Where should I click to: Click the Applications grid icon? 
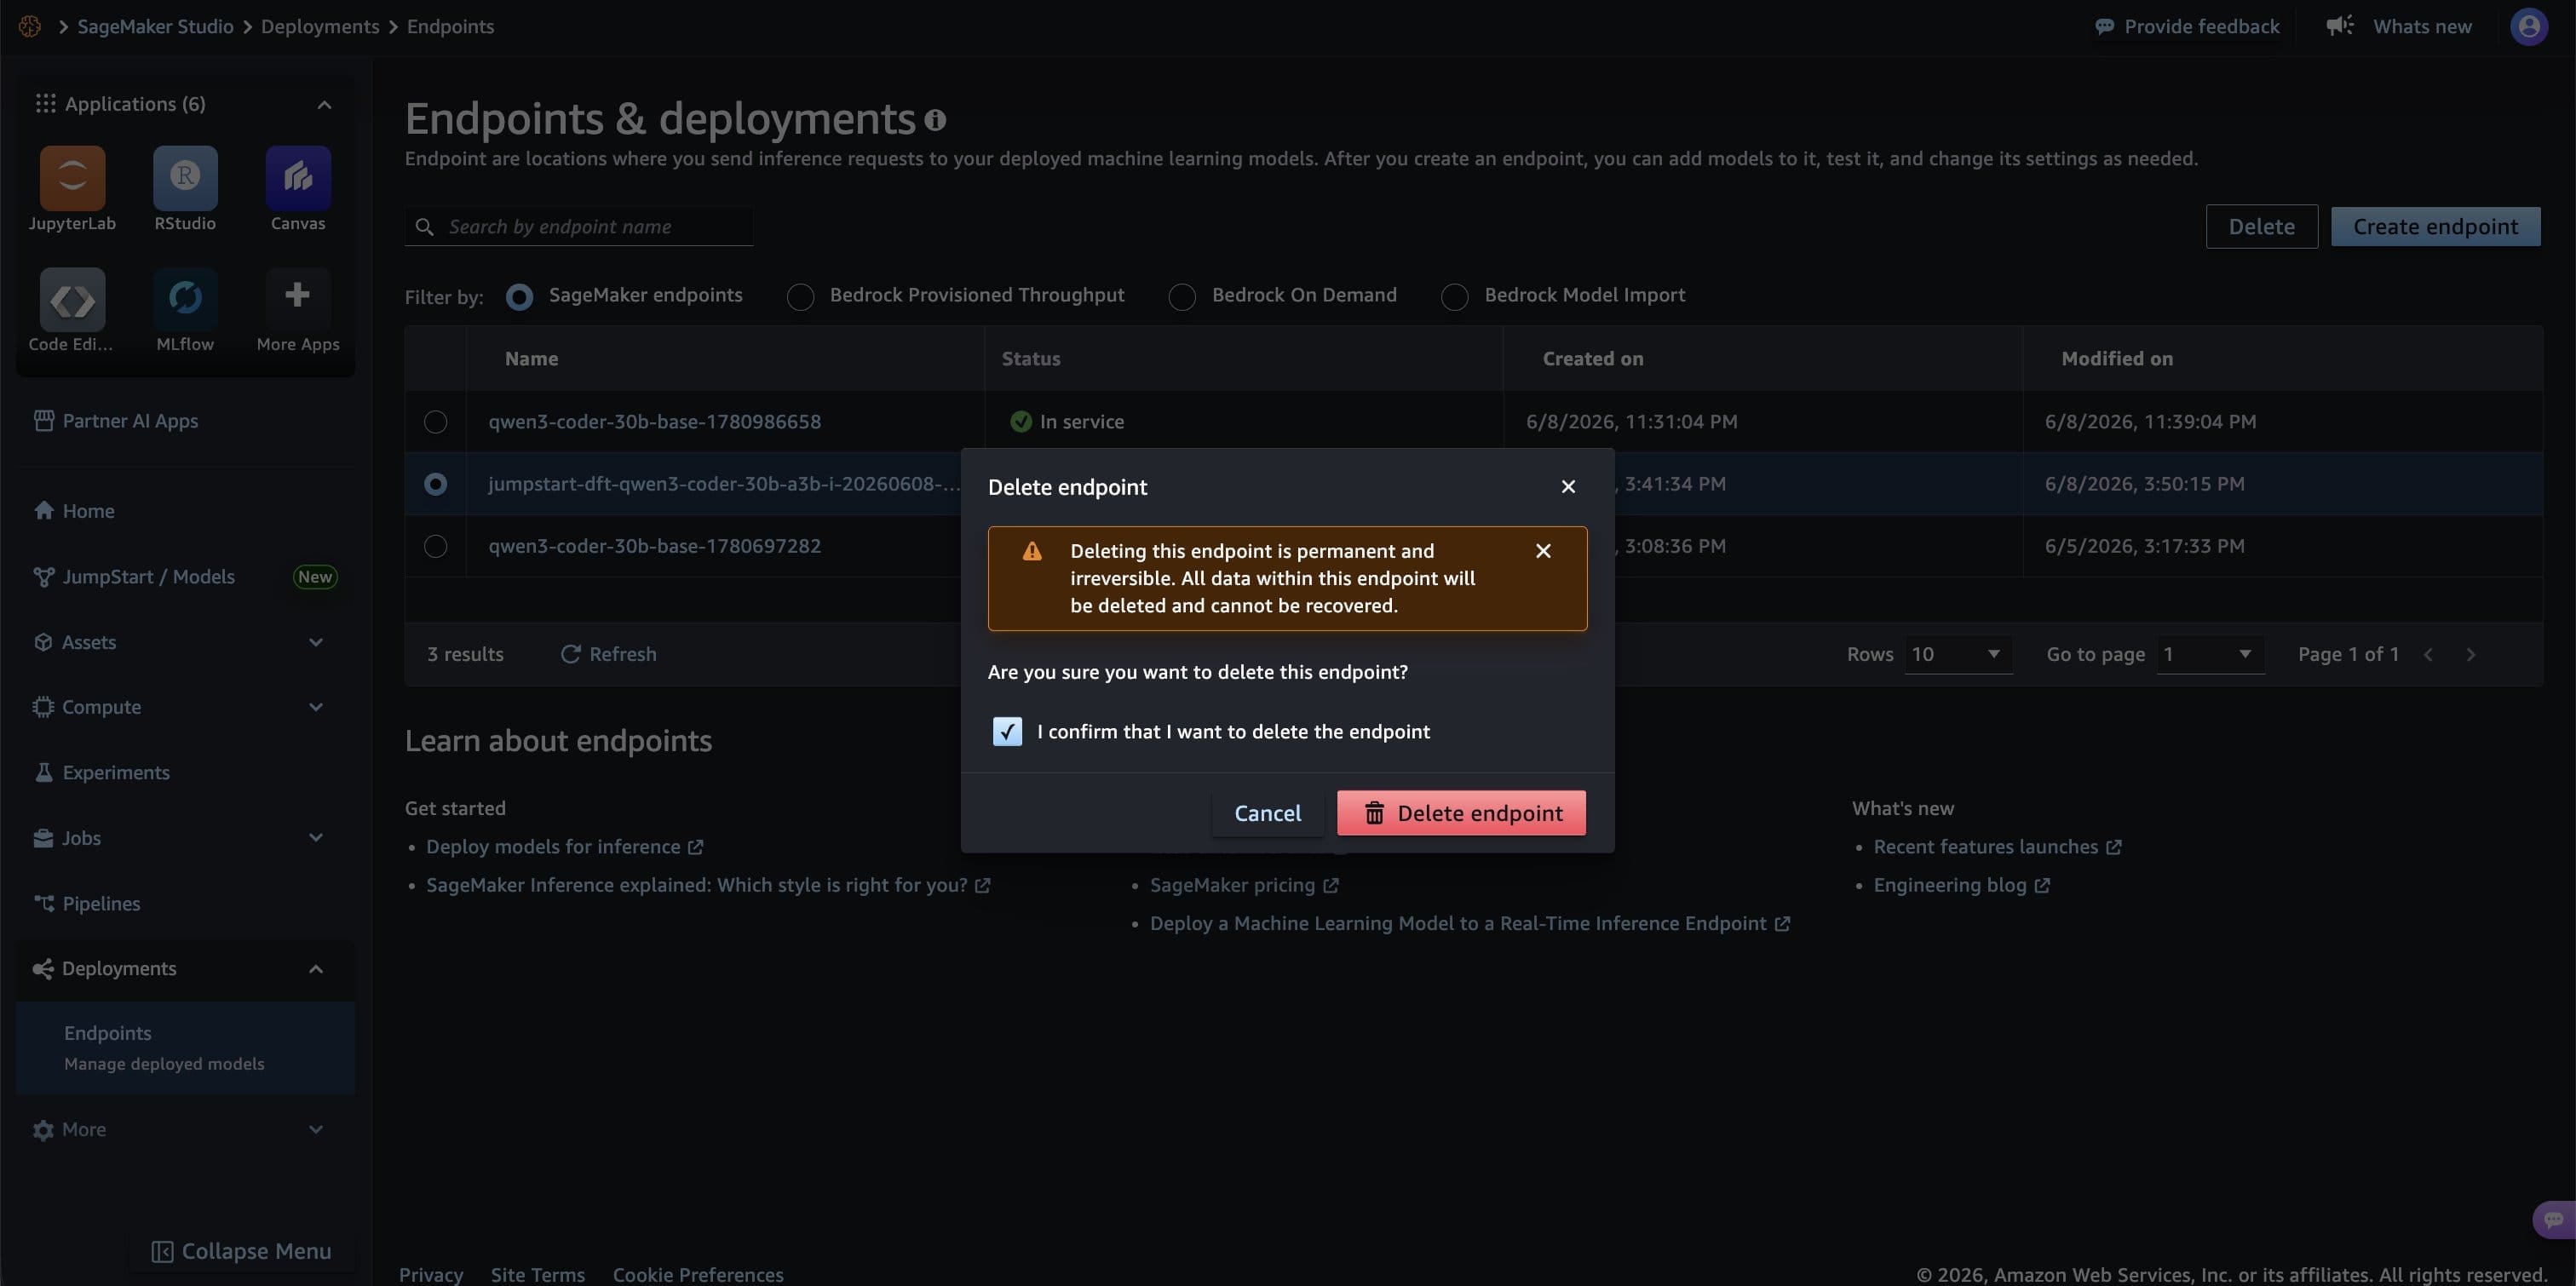pyautogui.click(x=45, y=104)
